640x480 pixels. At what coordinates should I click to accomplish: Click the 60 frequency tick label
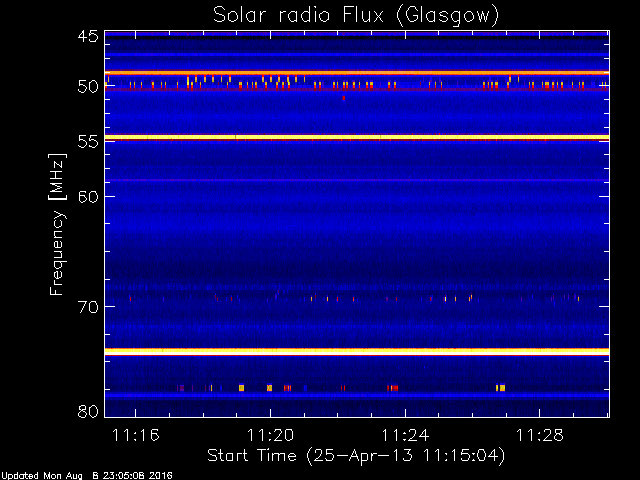pyautogui.click(x=88, y=196)
